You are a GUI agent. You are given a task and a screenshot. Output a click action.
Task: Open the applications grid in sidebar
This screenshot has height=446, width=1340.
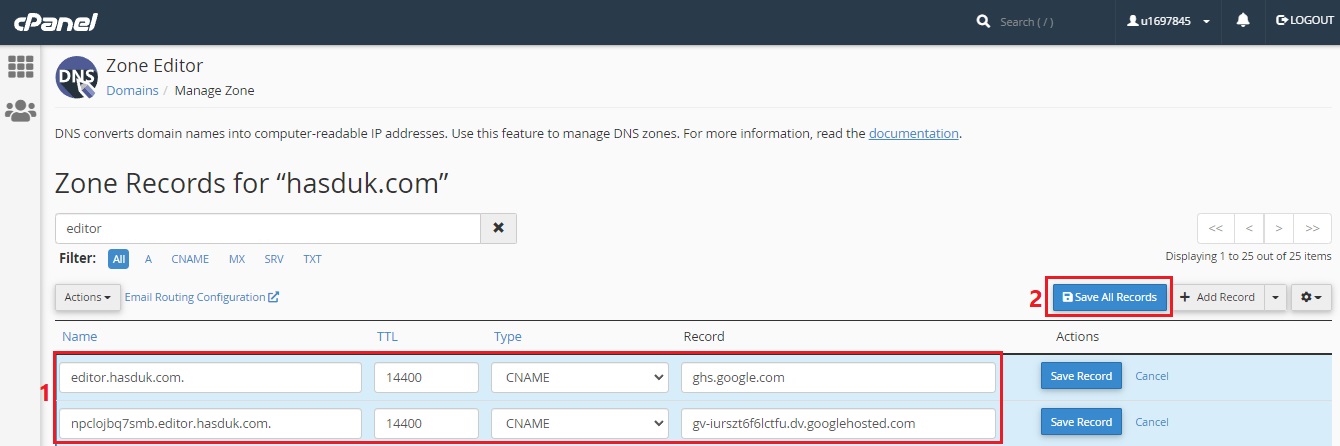20,67
